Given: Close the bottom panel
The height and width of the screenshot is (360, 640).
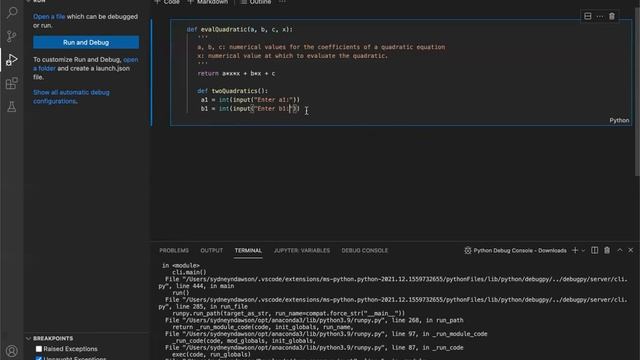Looking at the screenshot, I should coord(631,250).
